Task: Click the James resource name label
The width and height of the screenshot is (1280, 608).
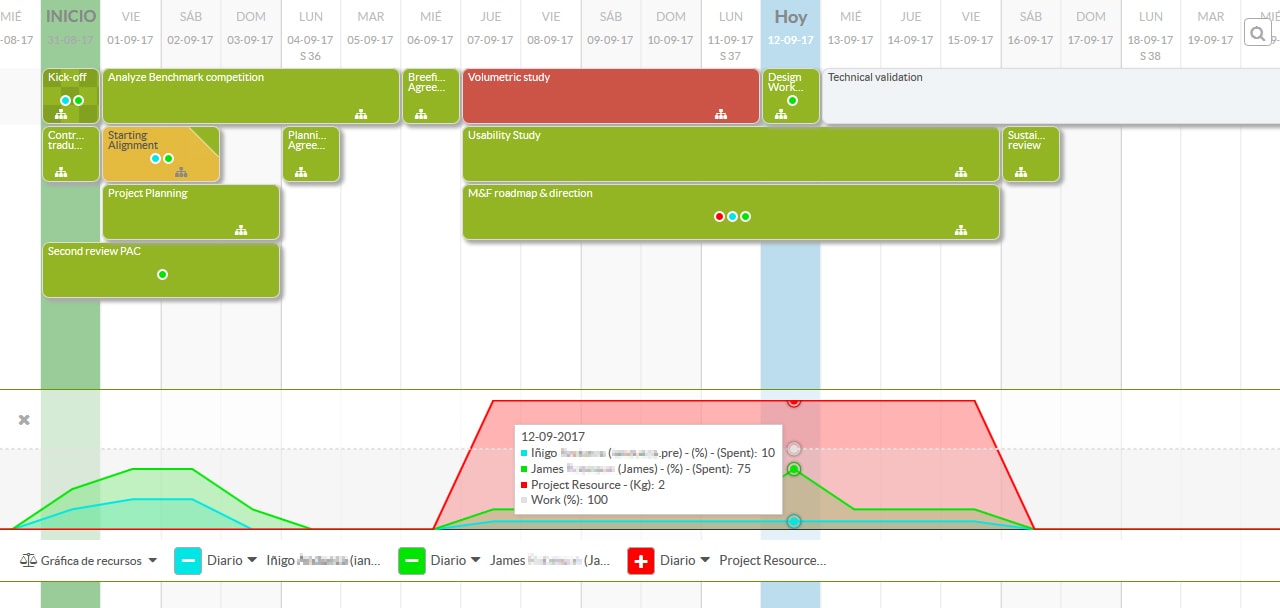Action: (550, 561)
